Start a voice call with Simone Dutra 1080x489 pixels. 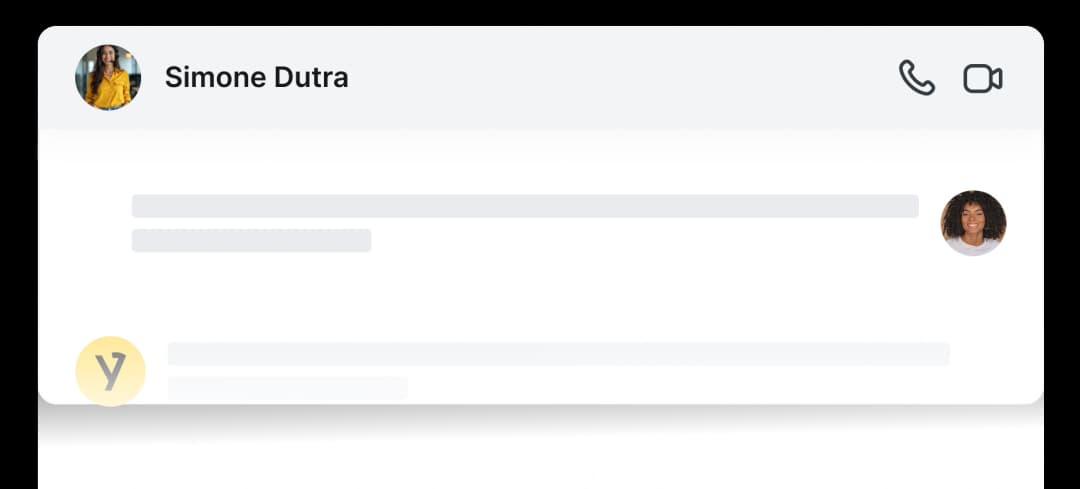point(916,78)
